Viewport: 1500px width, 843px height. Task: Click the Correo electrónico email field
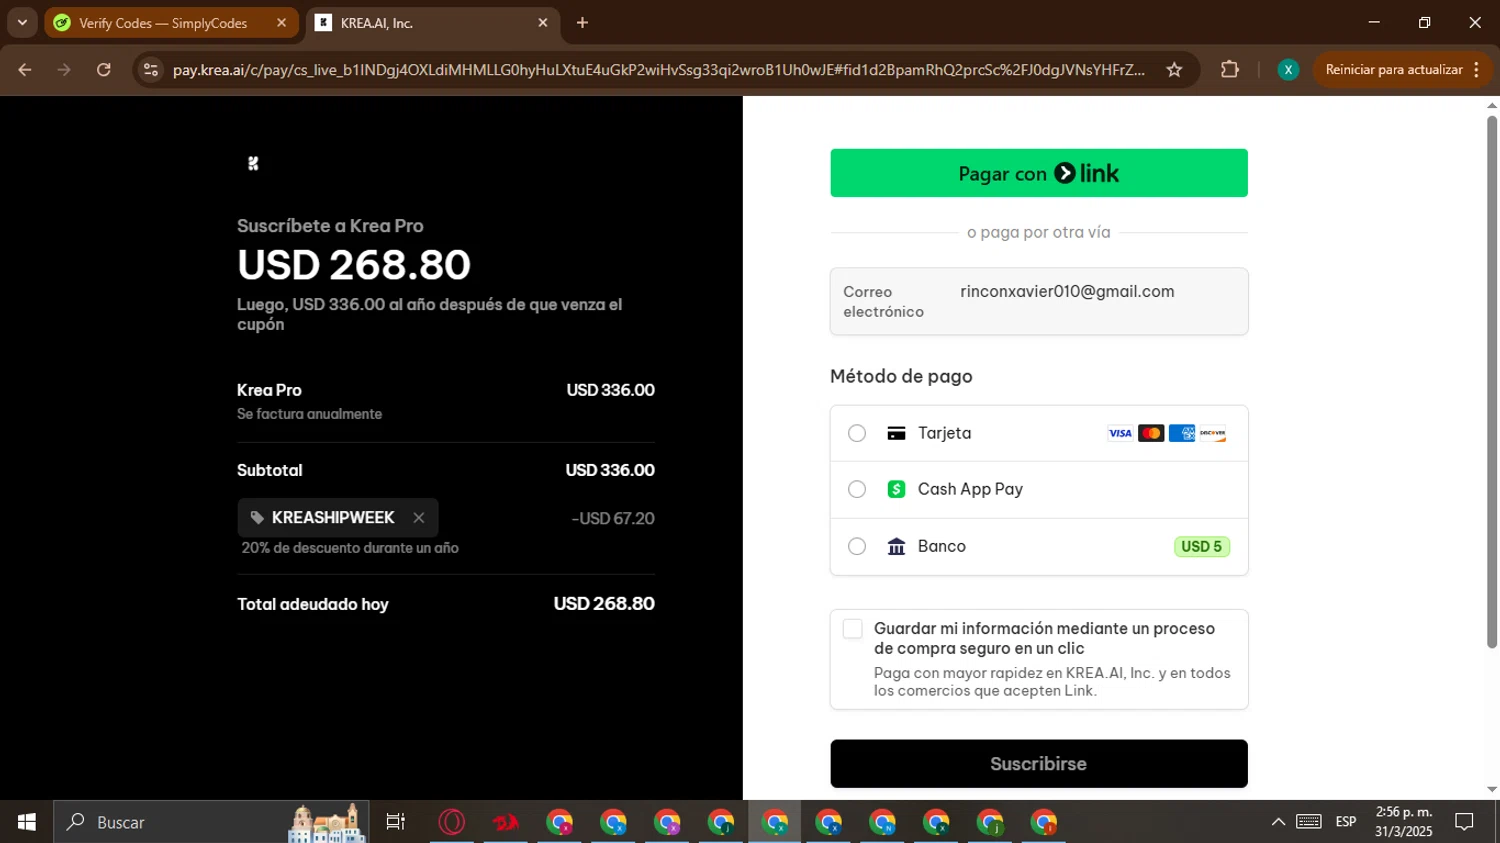[1039, 301]
